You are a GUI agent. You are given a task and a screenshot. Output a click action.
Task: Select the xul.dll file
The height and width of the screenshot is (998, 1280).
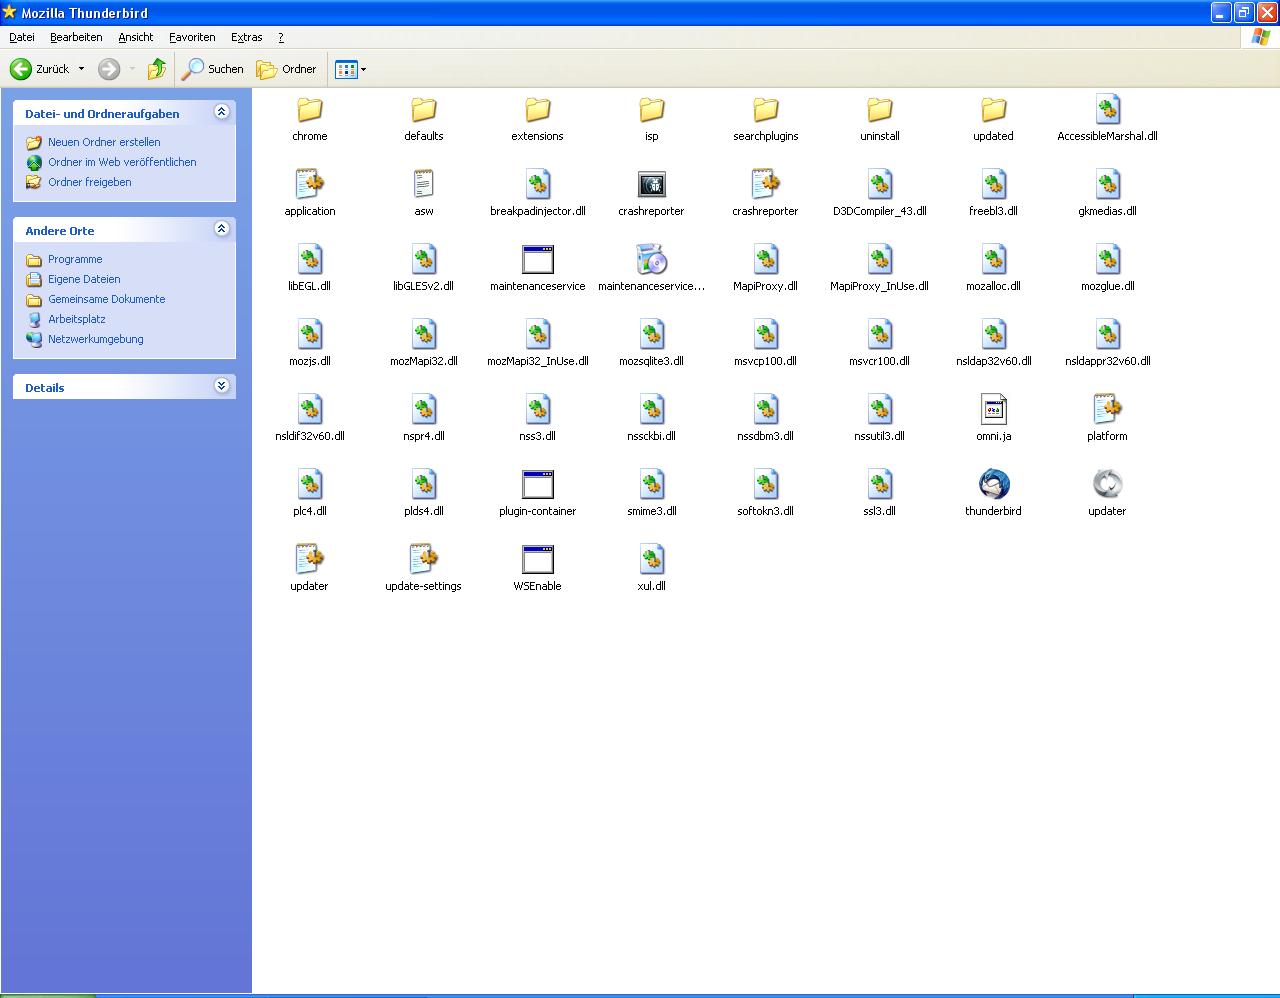click(651, 560)
